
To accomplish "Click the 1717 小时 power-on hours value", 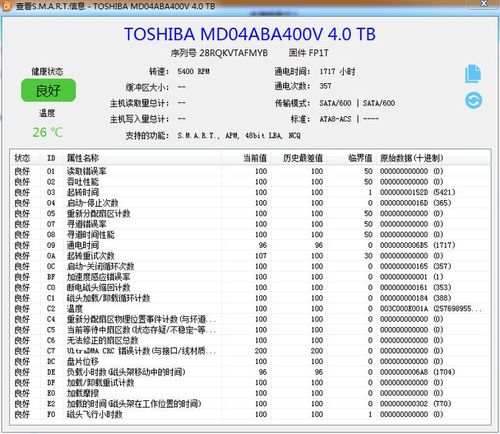I will (x=337, y=71).
